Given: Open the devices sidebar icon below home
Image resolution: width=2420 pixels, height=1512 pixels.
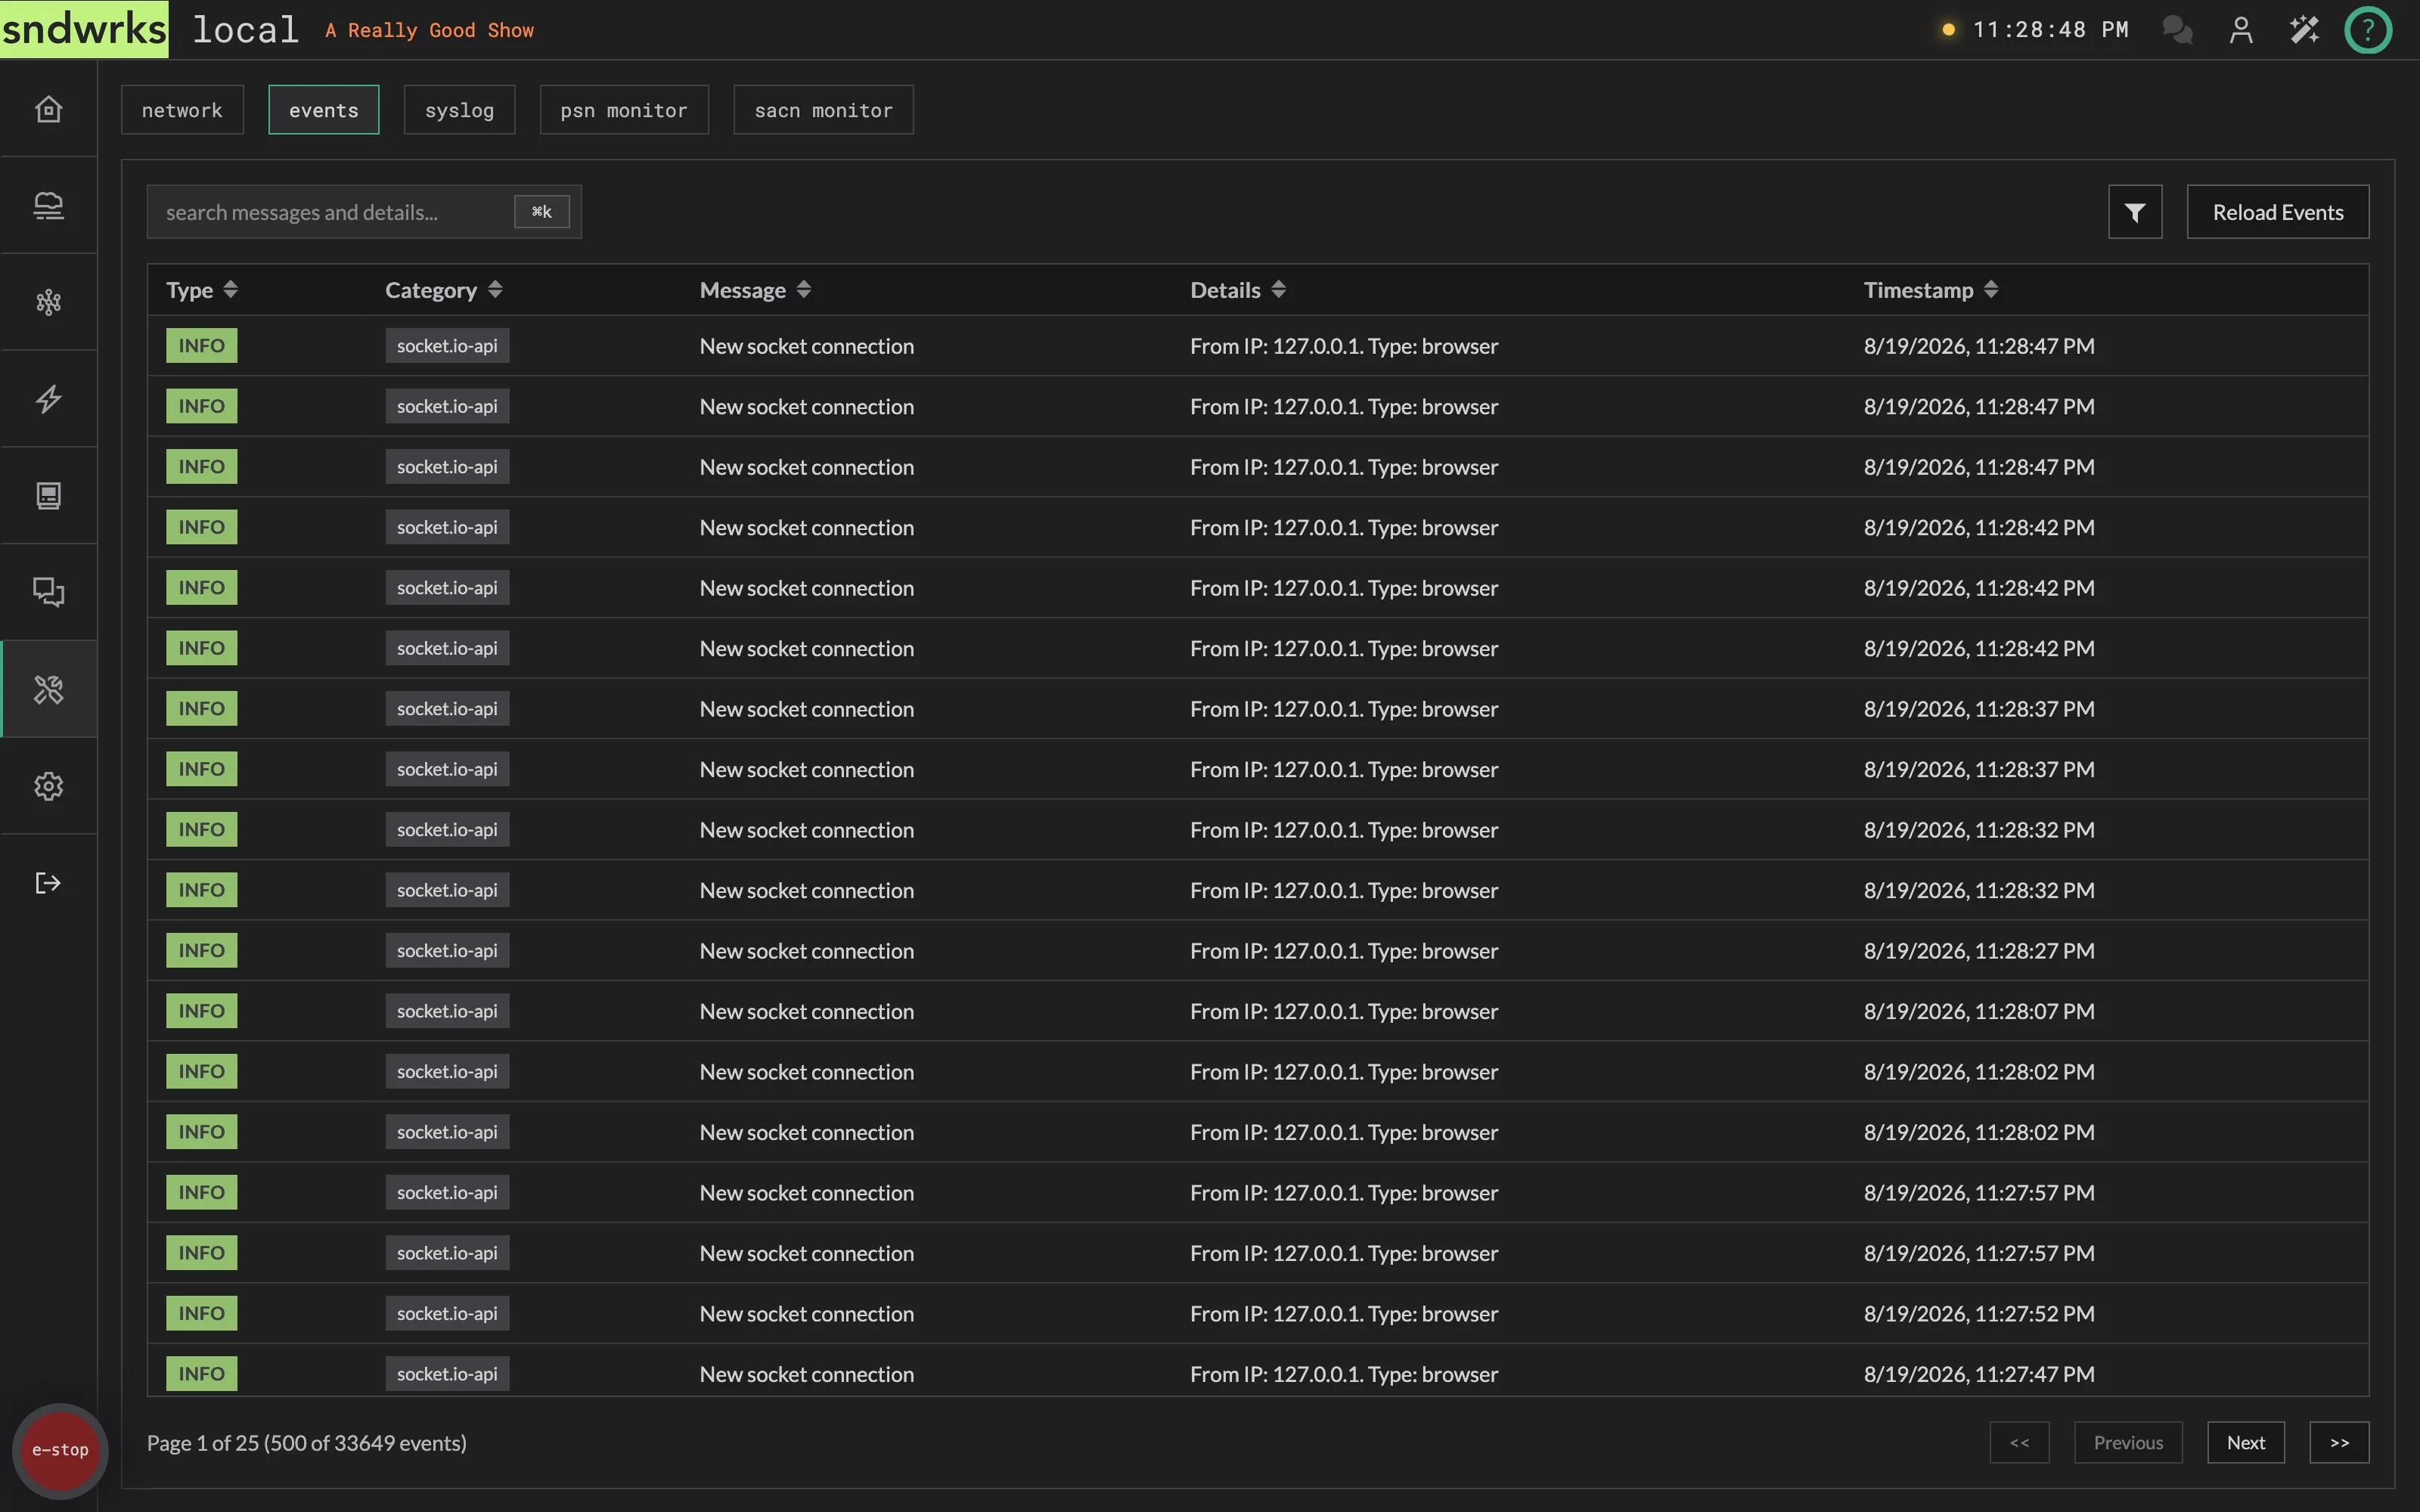Looking at the screenshot, I should (x=48, y=205).
